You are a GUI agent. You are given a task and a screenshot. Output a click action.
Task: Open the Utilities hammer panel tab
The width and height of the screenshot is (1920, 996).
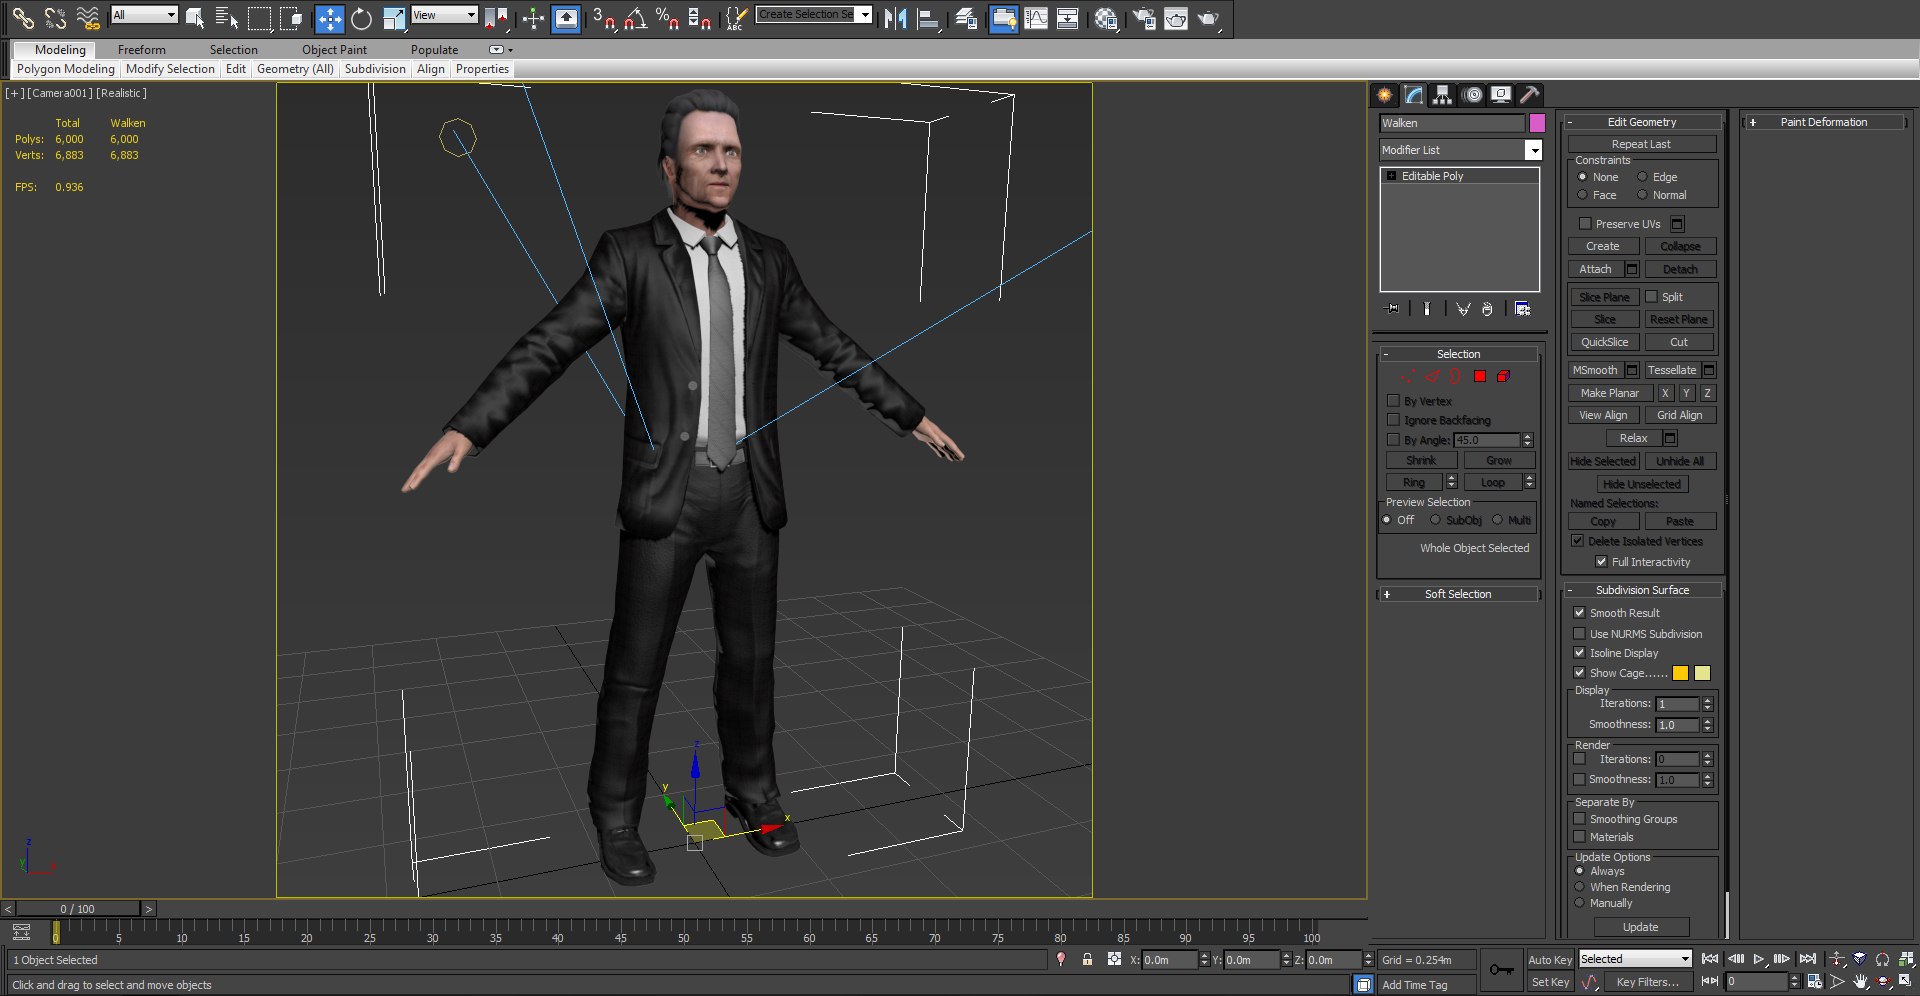coord(1529,95)
